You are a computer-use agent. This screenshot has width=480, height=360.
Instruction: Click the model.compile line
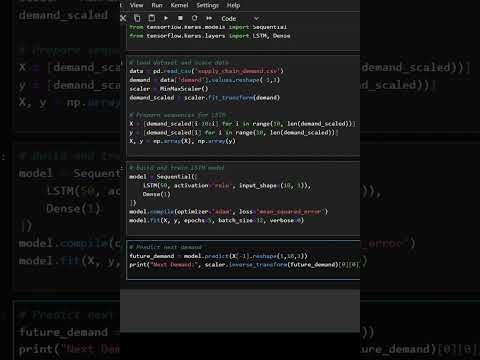click(229, 212)
